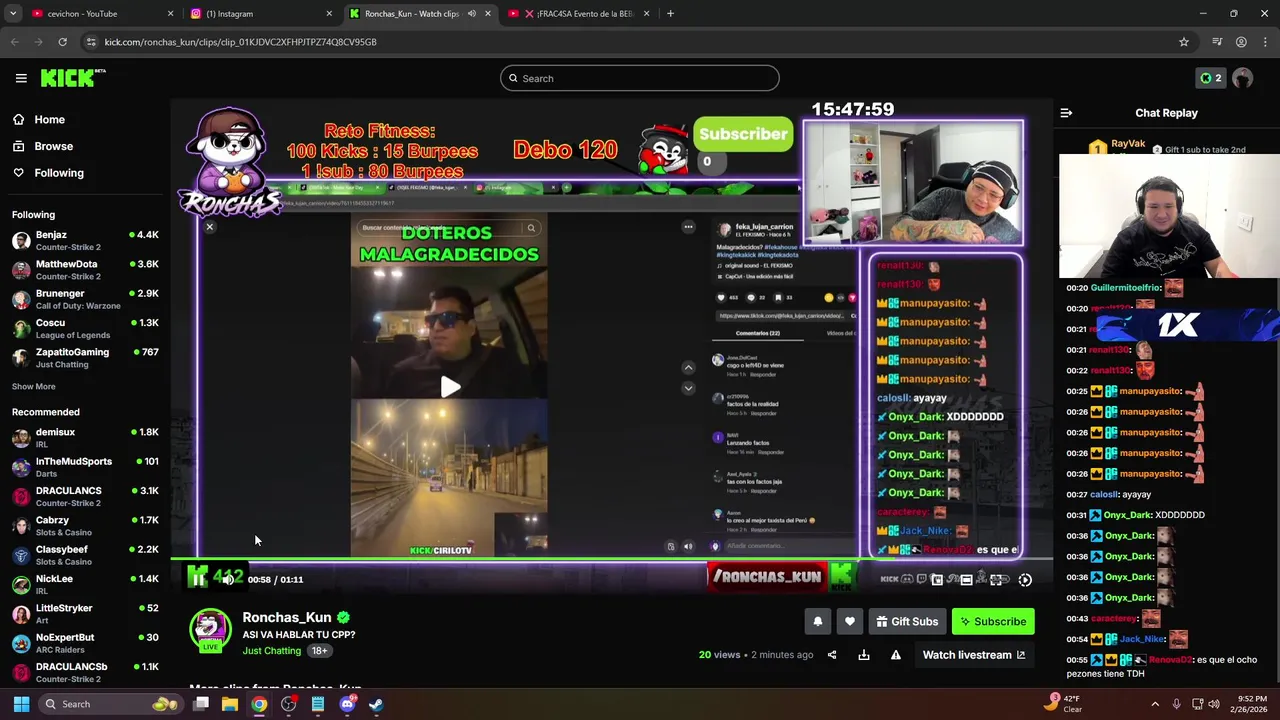Open Ronchas_Kun channel name link
1280x720 pixels.
pyautogui.click(x=287, y=617)
